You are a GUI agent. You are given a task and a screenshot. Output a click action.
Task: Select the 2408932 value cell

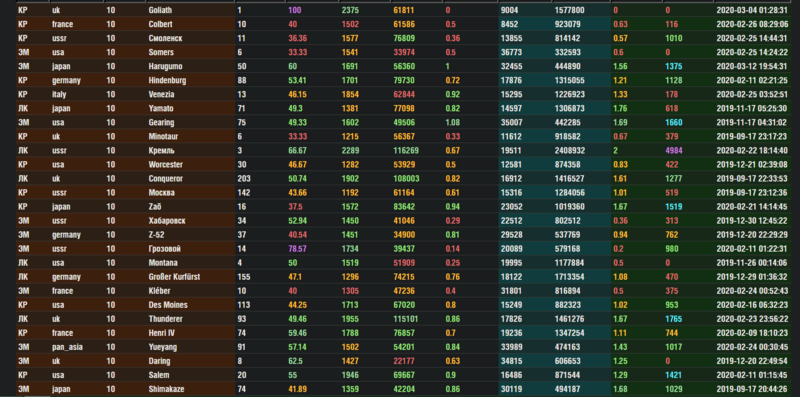click(569, 151)
